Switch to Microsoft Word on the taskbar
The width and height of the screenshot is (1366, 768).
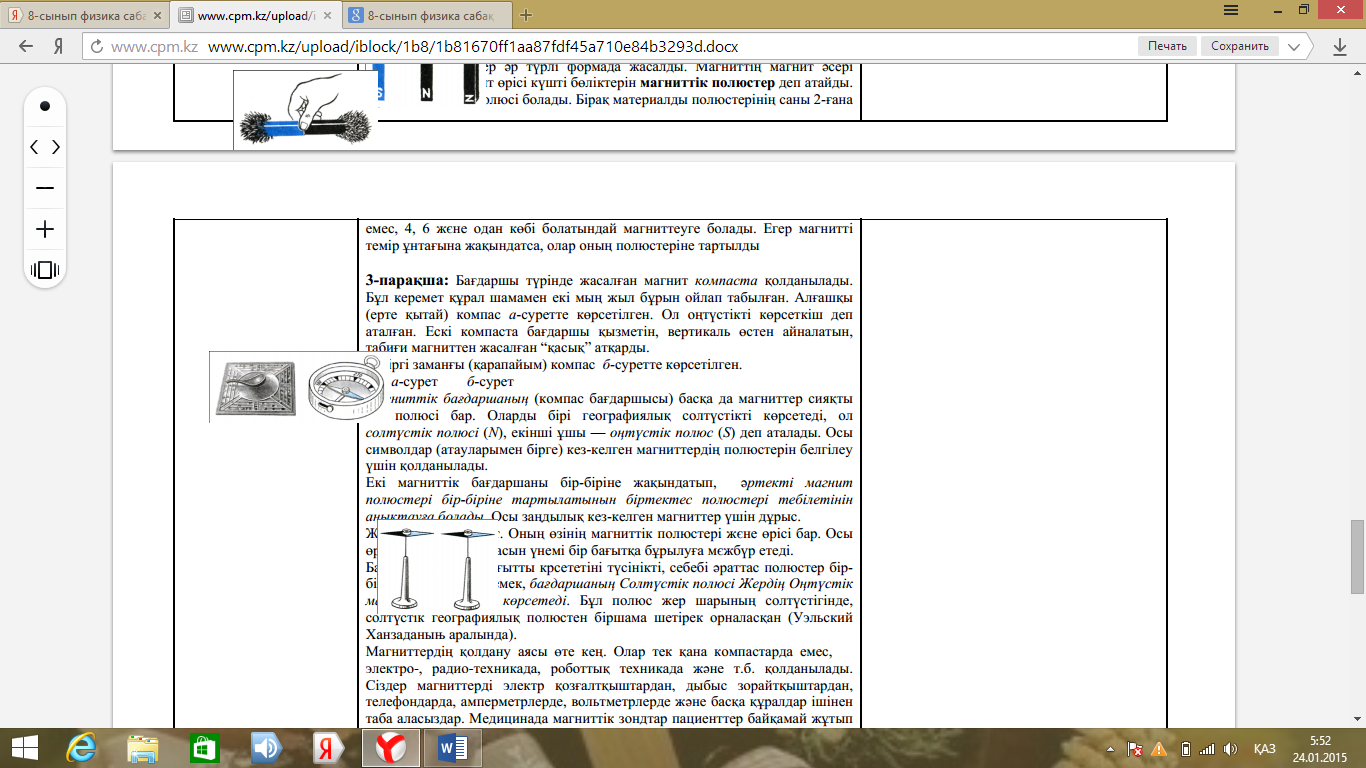tap(452, 748)
